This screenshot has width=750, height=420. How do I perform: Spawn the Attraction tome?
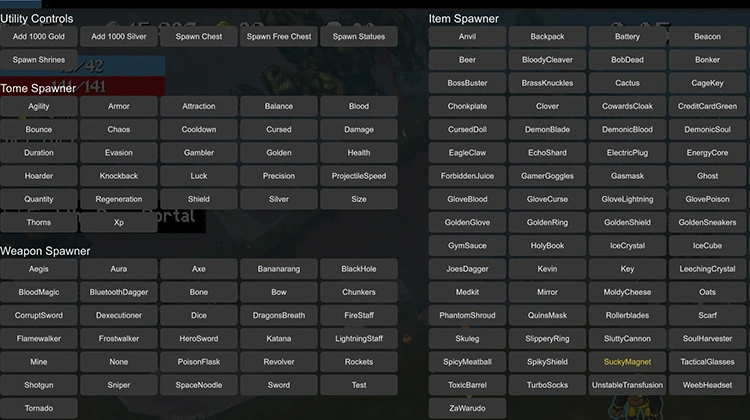point(199,106)
